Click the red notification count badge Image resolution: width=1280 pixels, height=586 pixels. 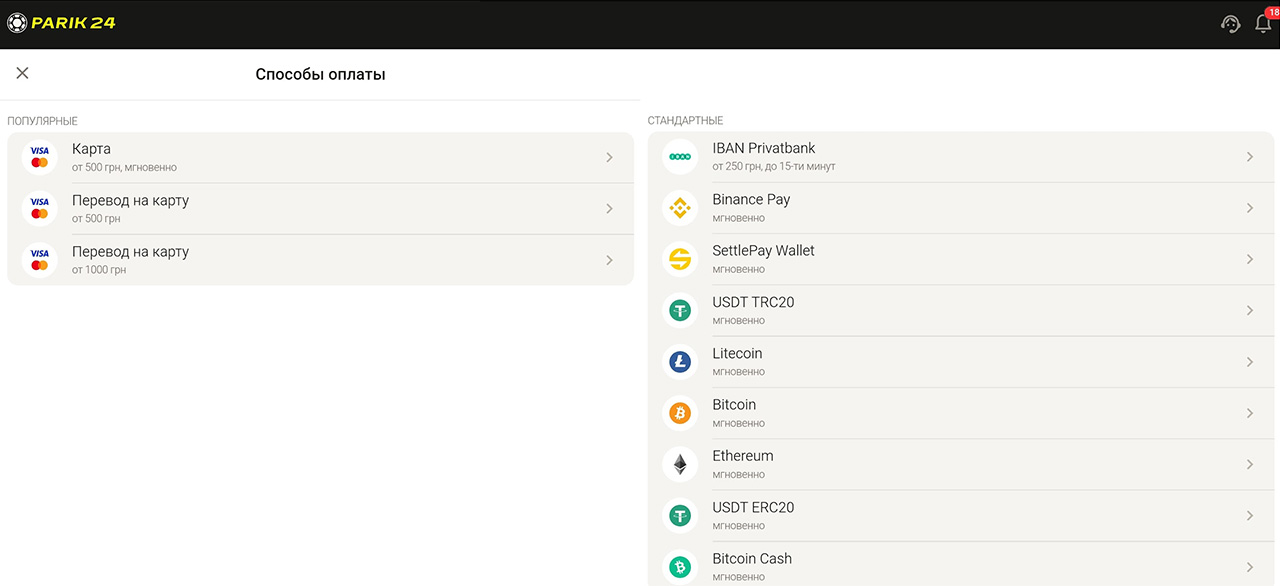(1272, 12)
